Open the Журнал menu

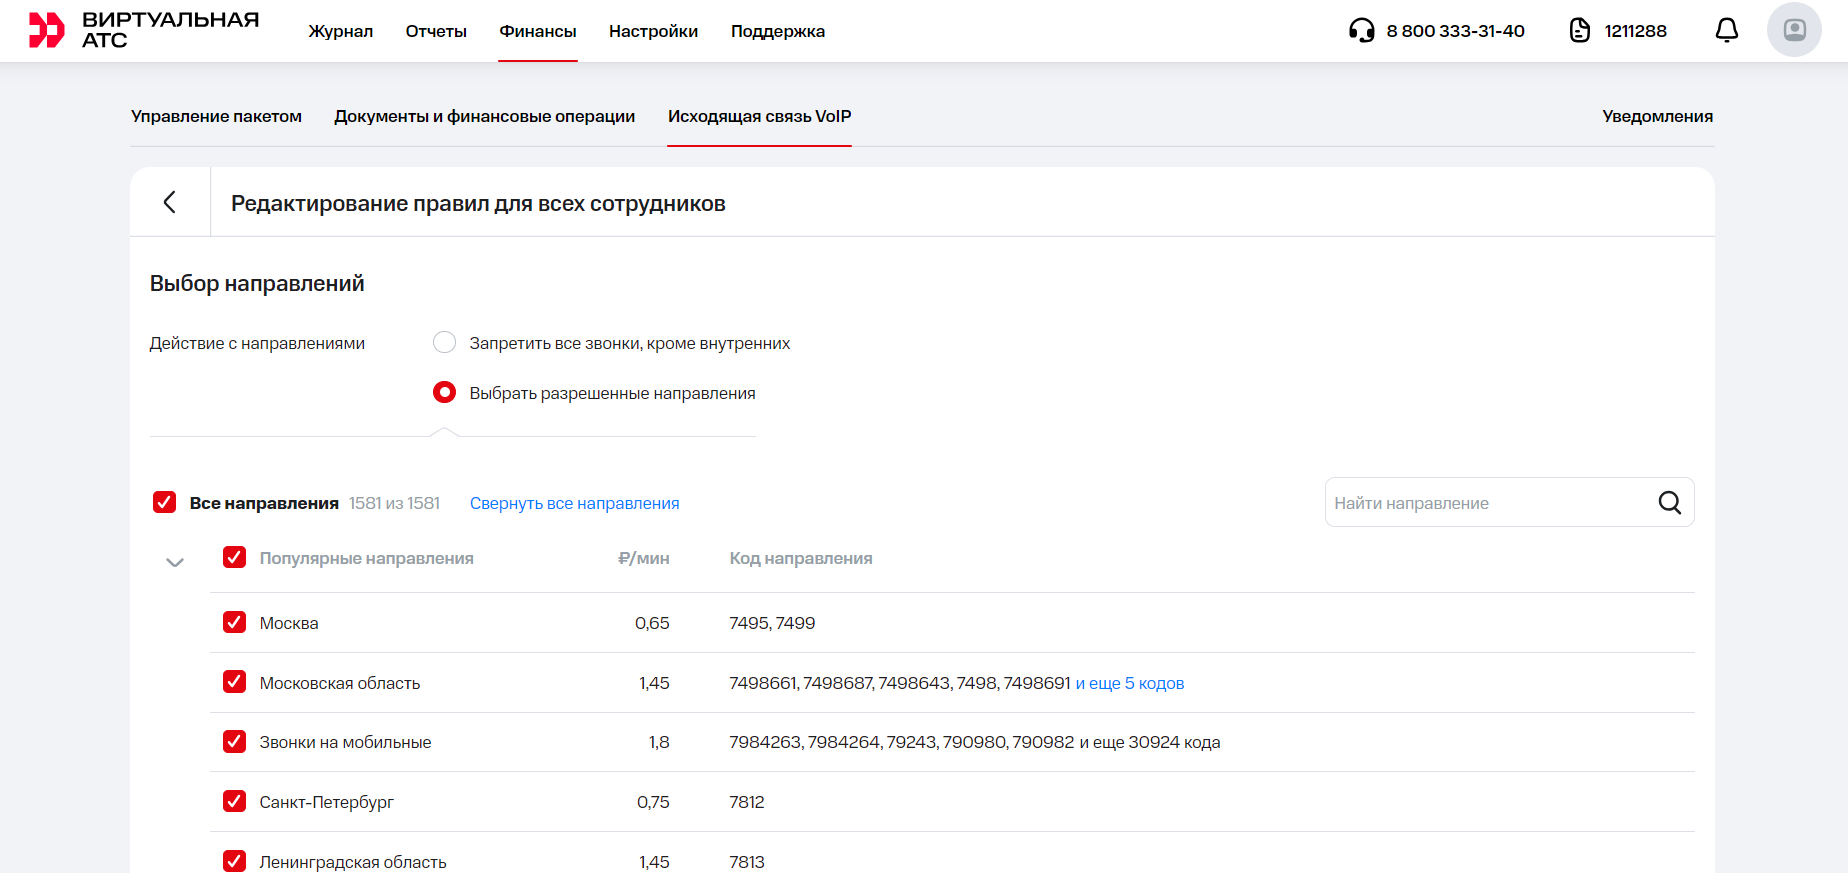(x=340, y=31)
